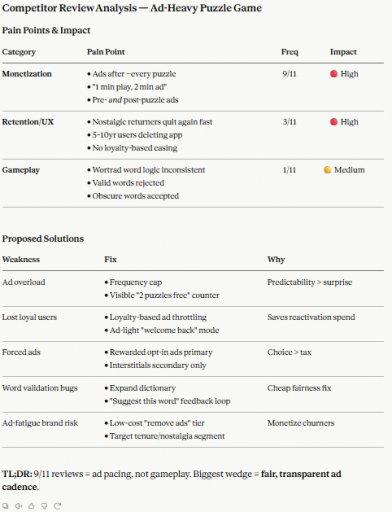Click the Weakness column header
The height and width of the screenshot is (512, 392).
pos(21,259)
